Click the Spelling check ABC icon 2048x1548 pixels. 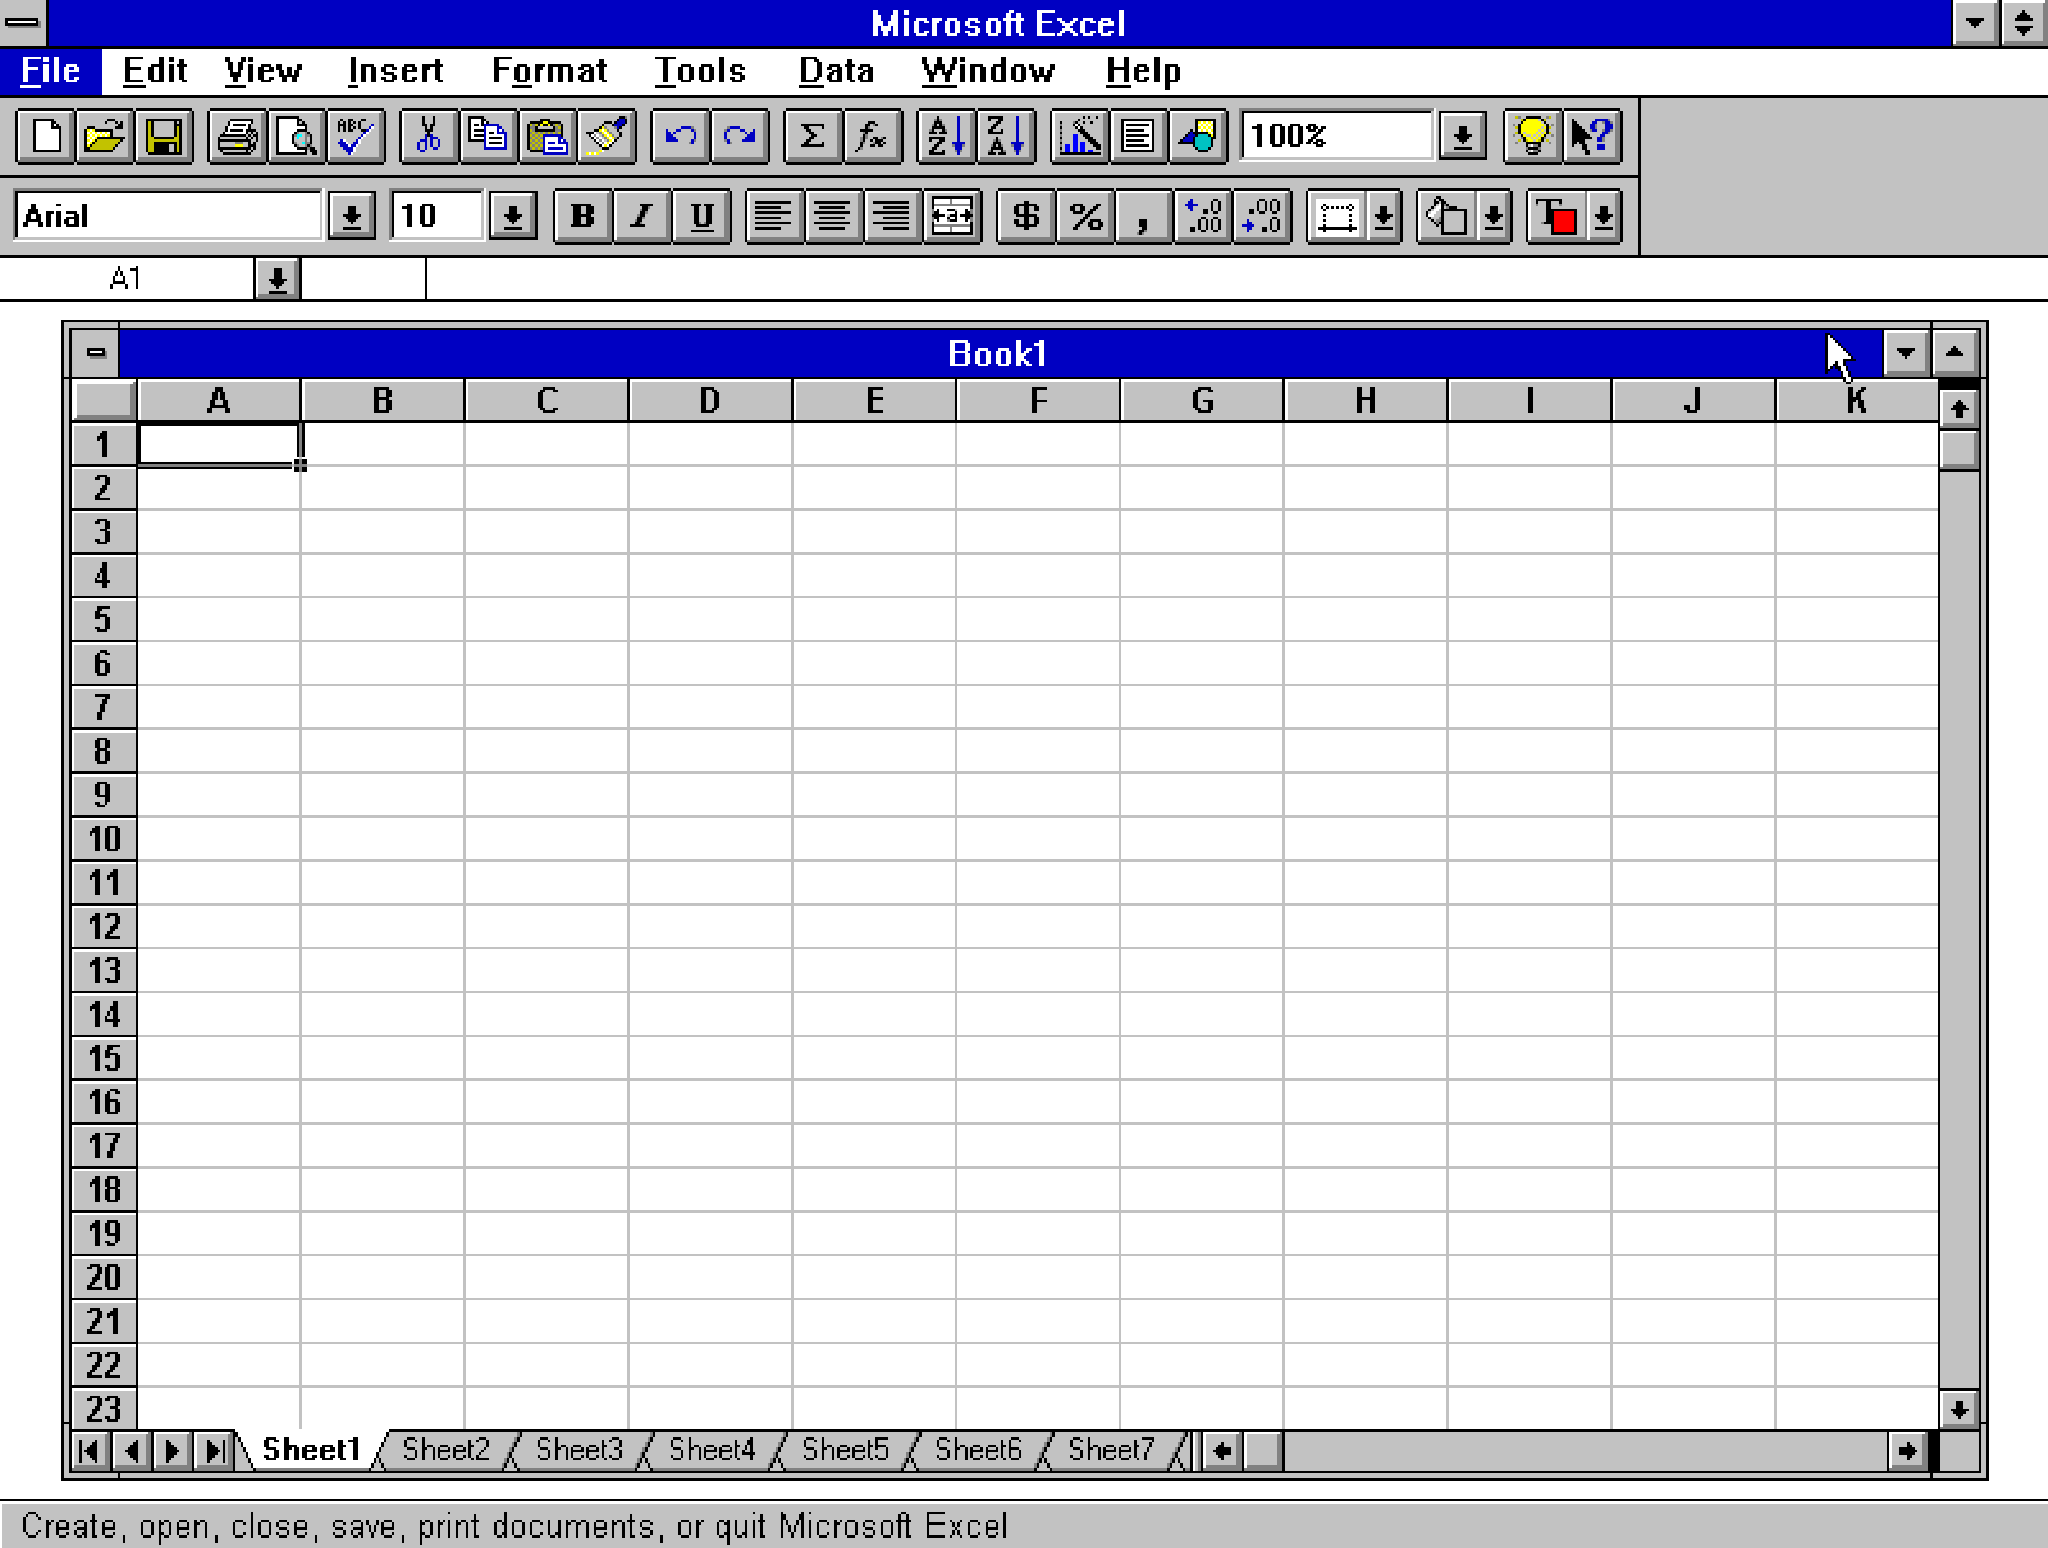355,136
